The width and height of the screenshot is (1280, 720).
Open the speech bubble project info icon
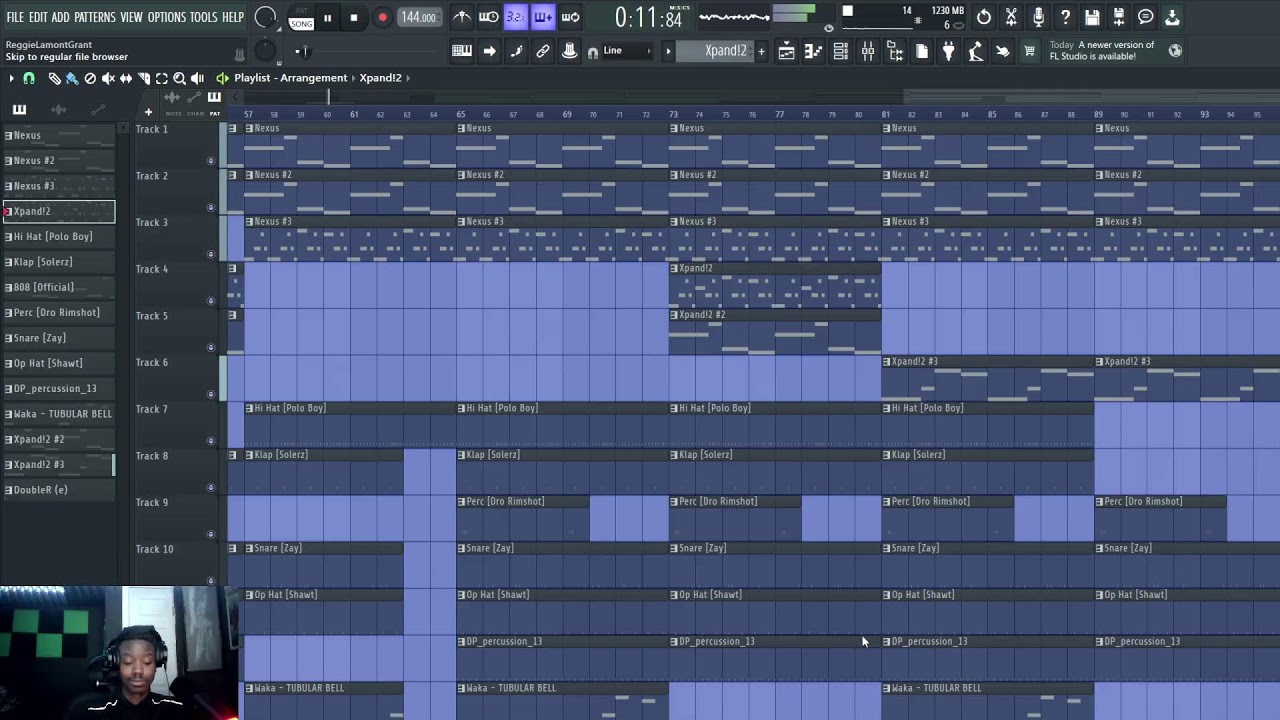point(1146,17)
